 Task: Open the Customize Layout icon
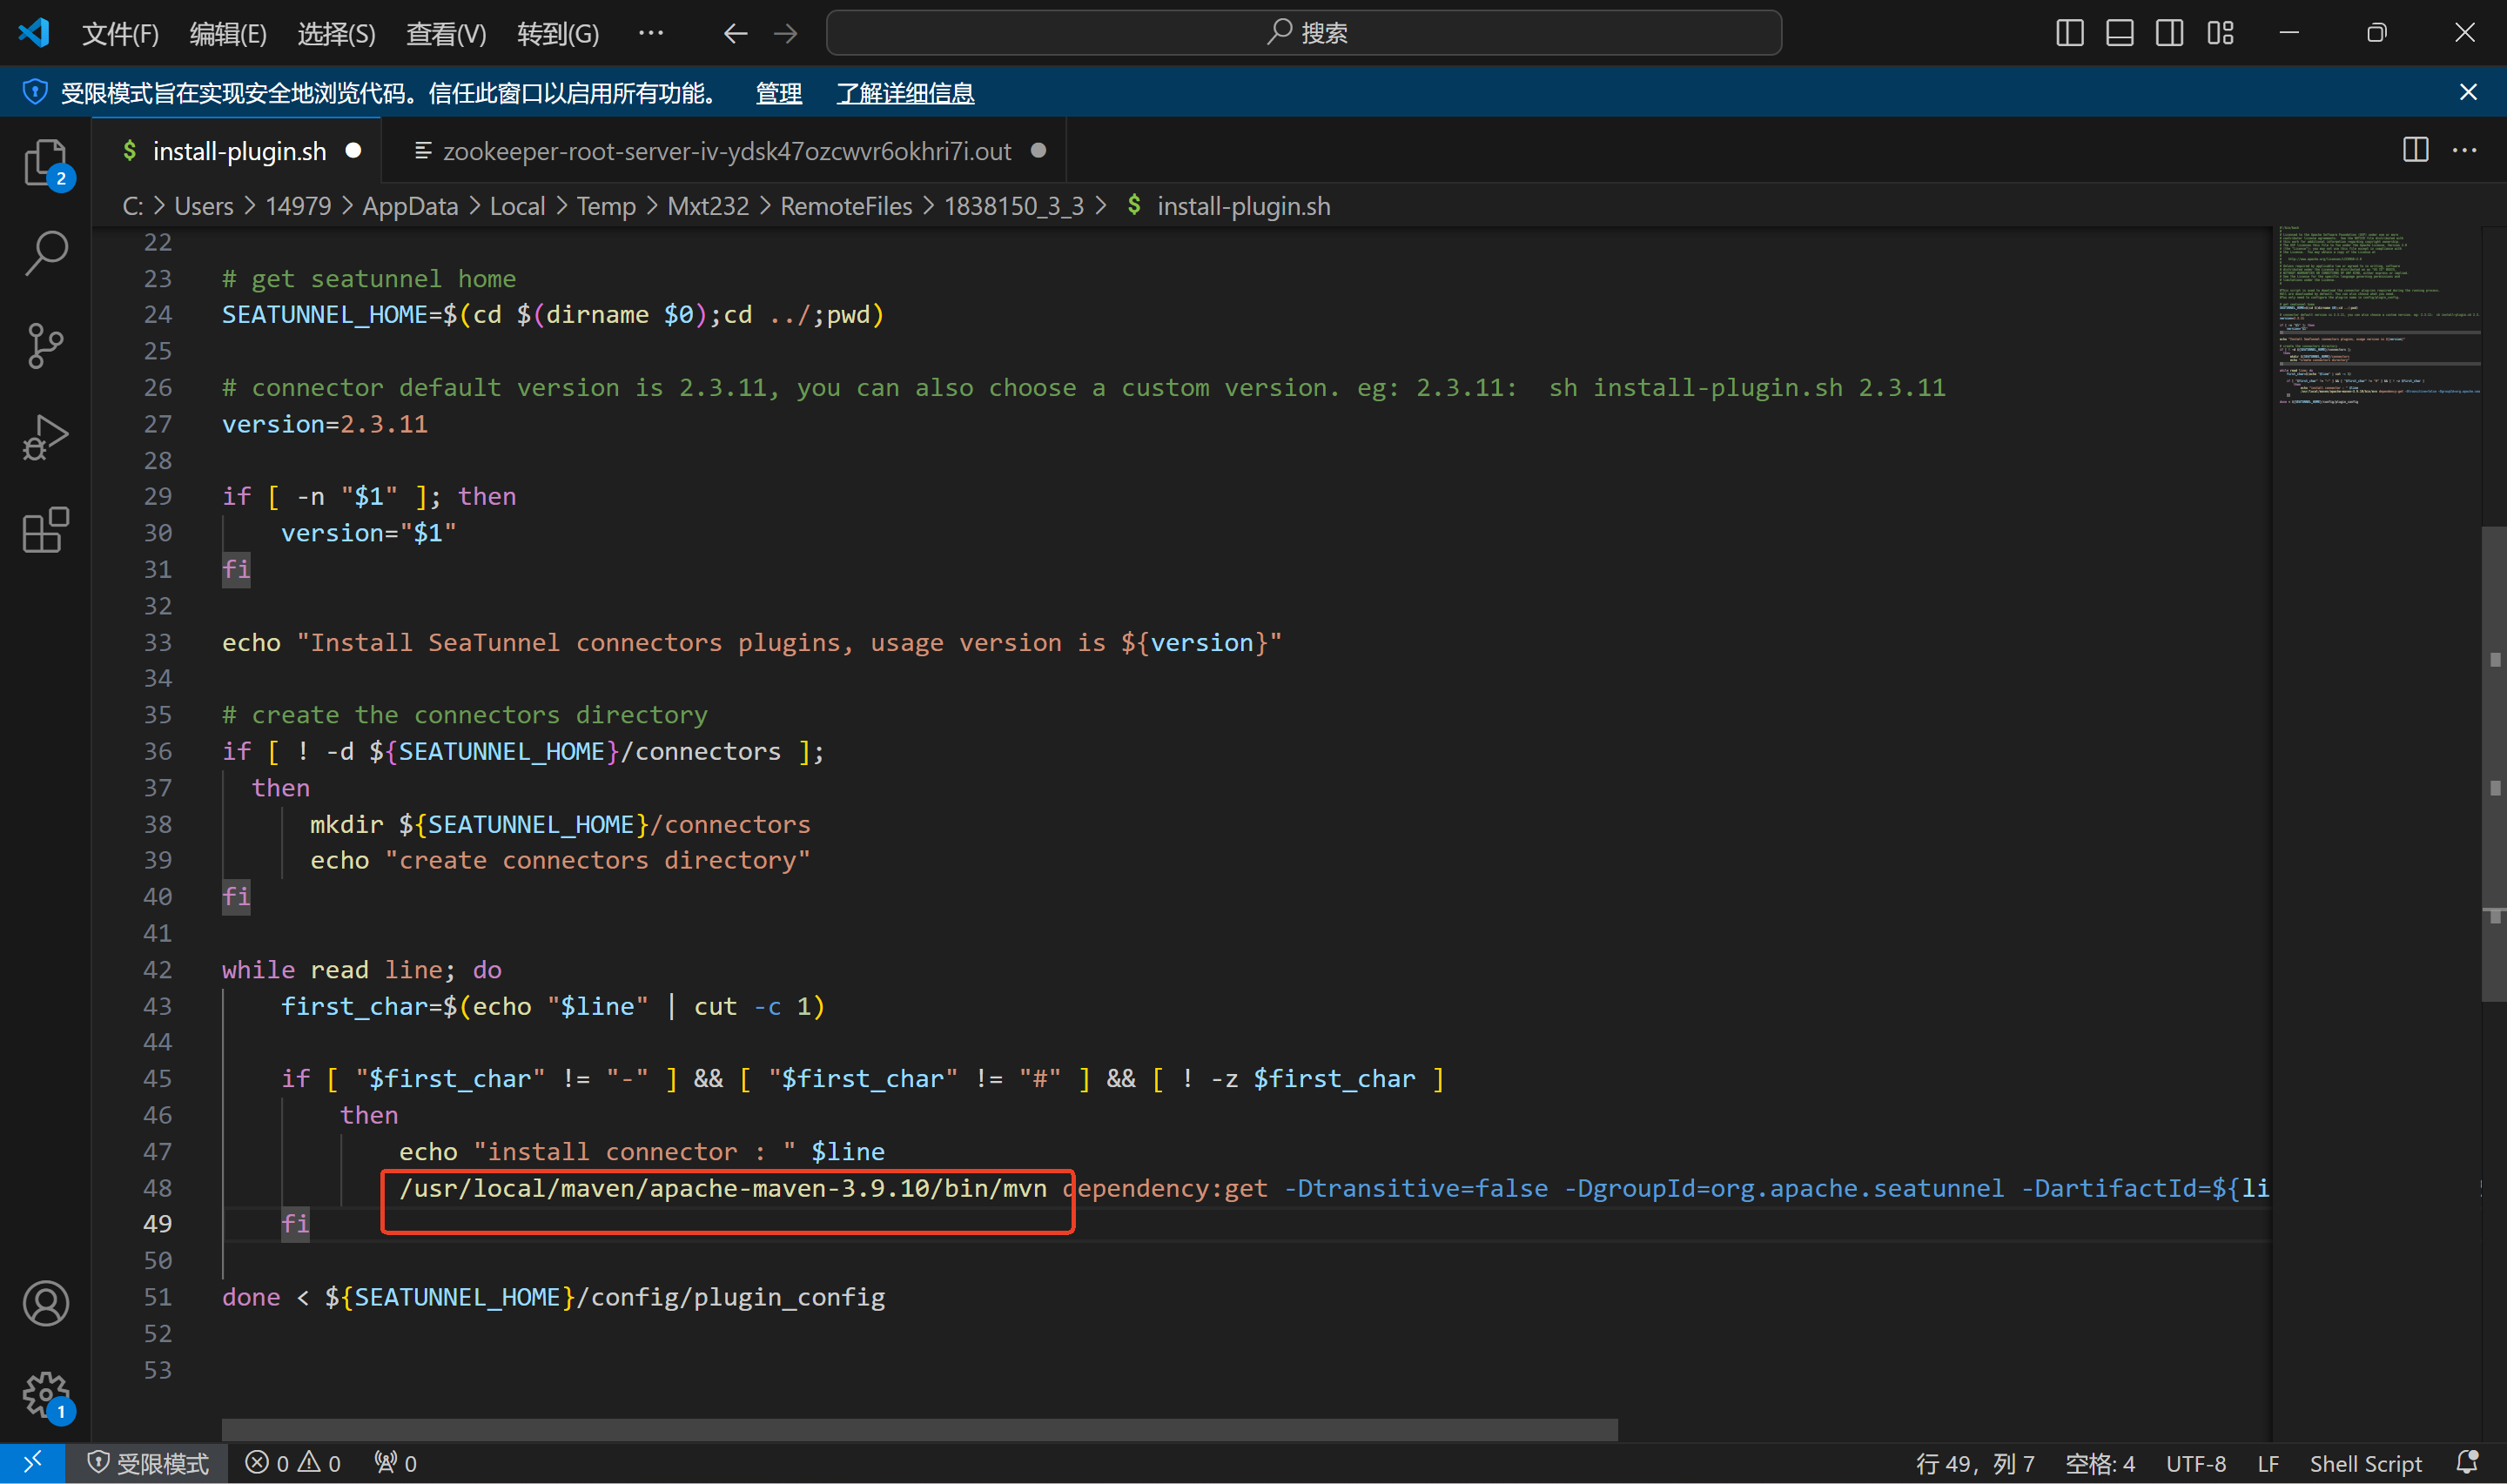point(2220,33)
